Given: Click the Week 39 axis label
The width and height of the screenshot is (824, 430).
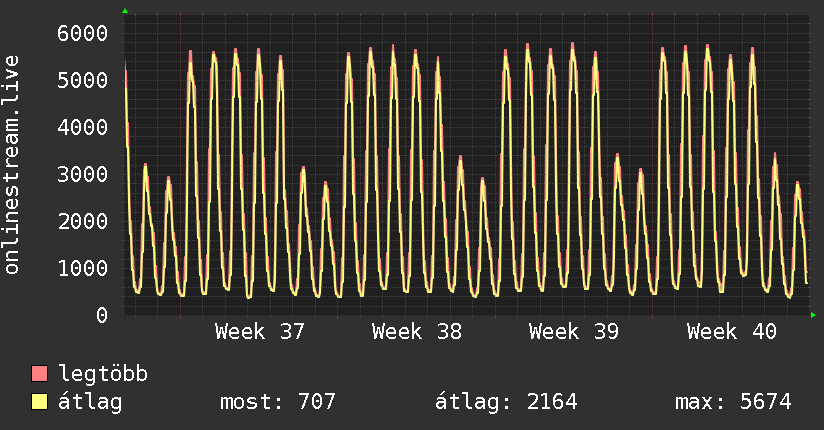Looking at the screenshot, I should 574,332.
